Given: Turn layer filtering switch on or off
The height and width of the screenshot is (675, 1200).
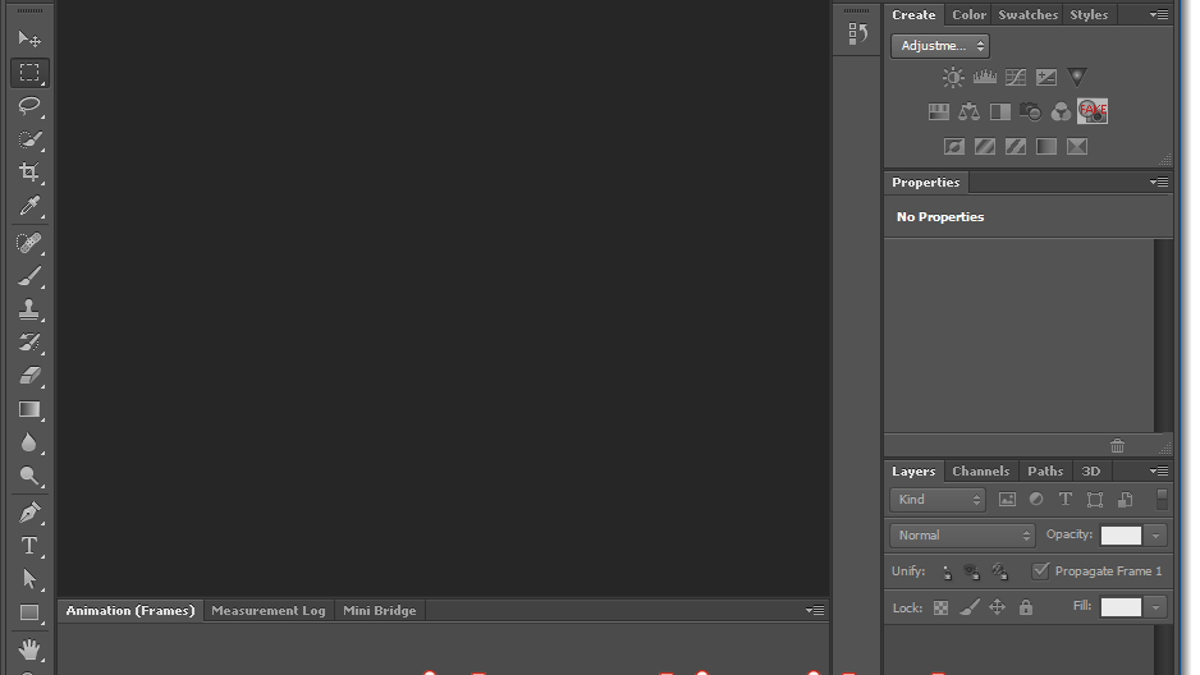Looking at the screenshot, I should [1162, 499].
